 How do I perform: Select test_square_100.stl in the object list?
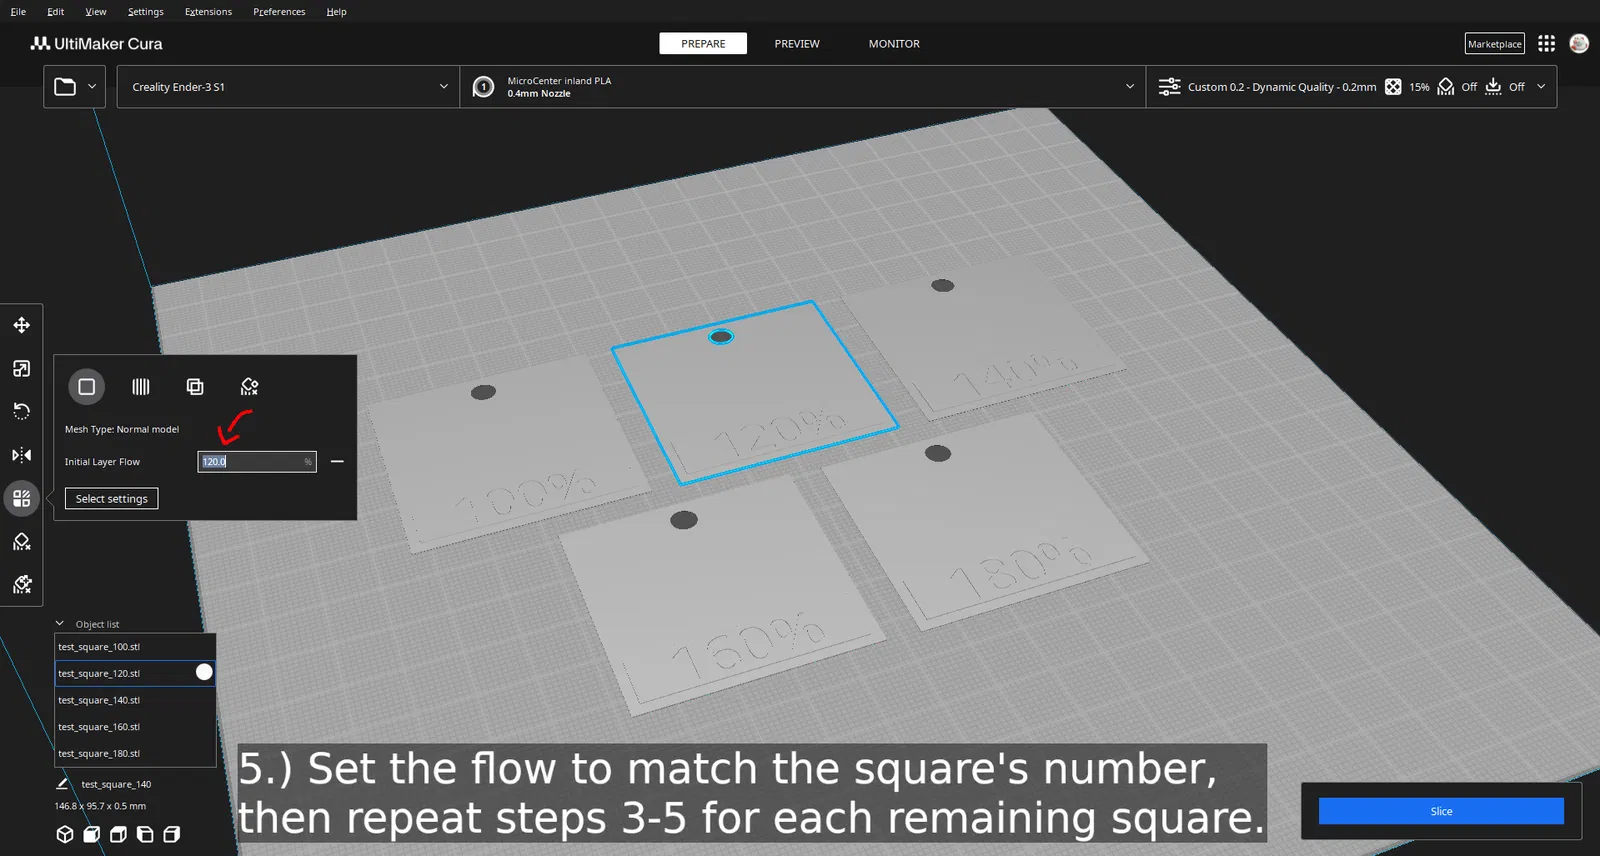coord(135,647)
